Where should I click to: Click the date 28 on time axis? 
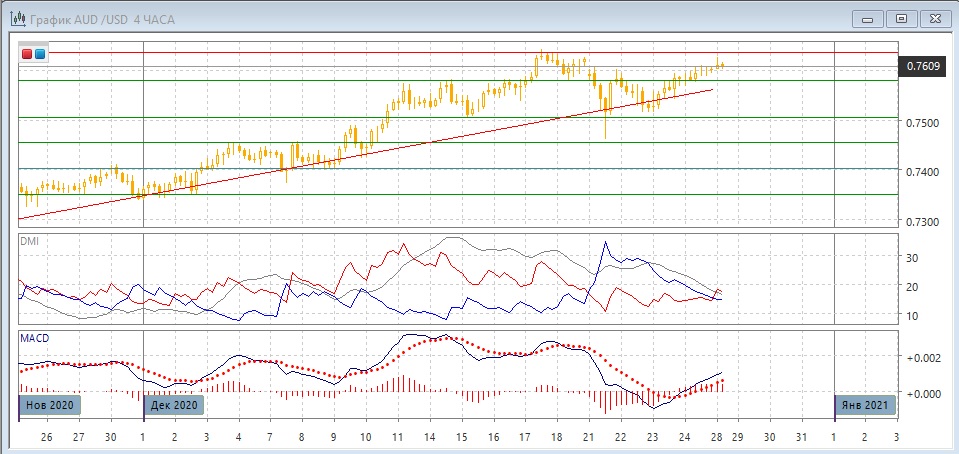coord(716,436)
